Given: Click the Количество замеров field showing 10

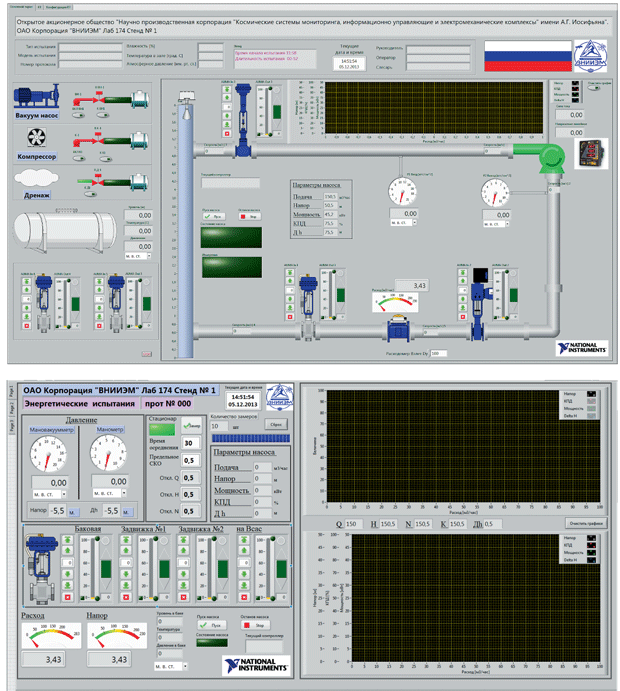Looking at the screenshot, I should click(219, 426).
